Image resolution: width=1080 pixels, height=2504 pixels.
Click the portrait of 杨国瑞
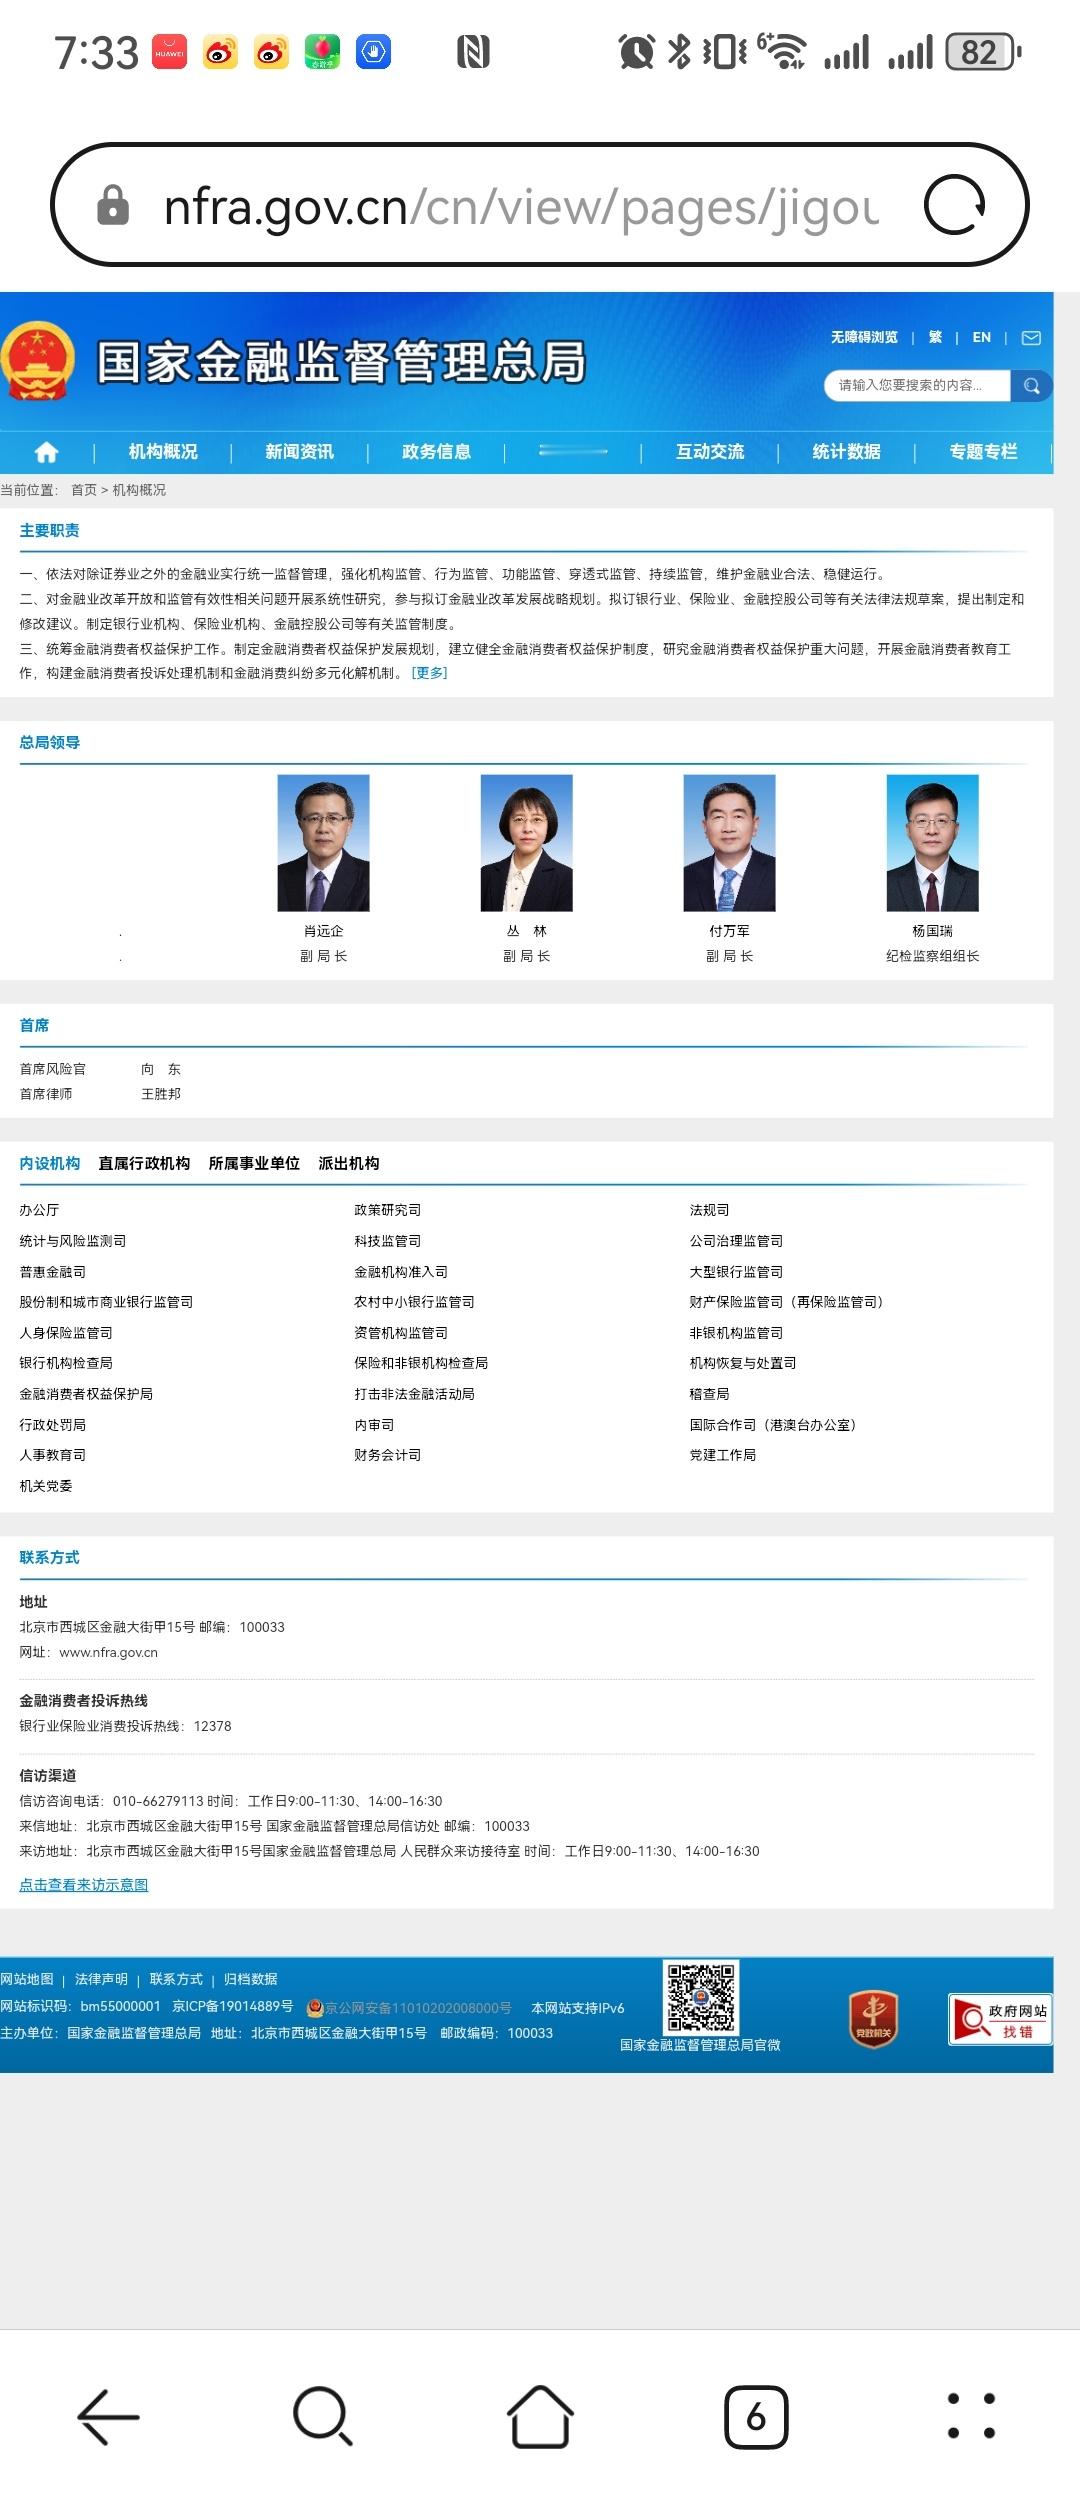(x=933, y=843)
